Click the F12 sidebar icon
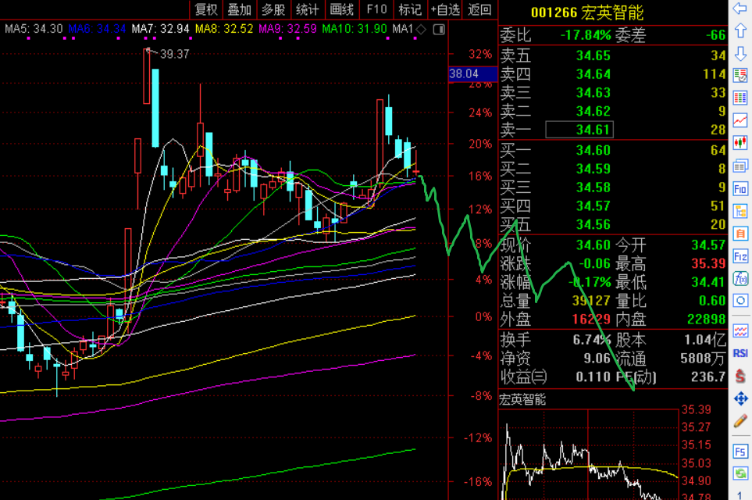The width and height of the screenshot is (752, 500). [x=740, y=256]
